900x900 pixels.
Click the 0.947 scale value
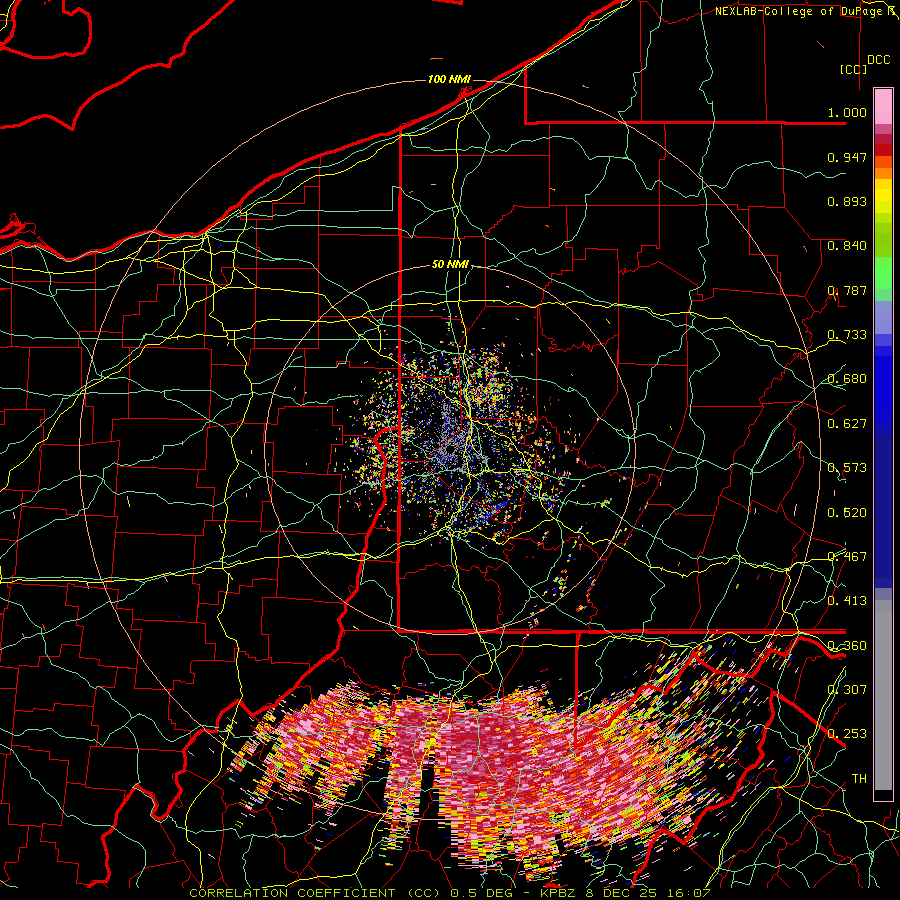(847, 157)
